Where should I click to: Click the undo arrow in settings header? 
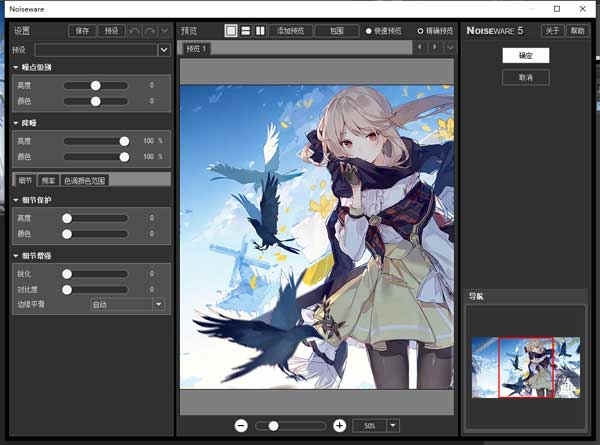[x=135, y=31]
